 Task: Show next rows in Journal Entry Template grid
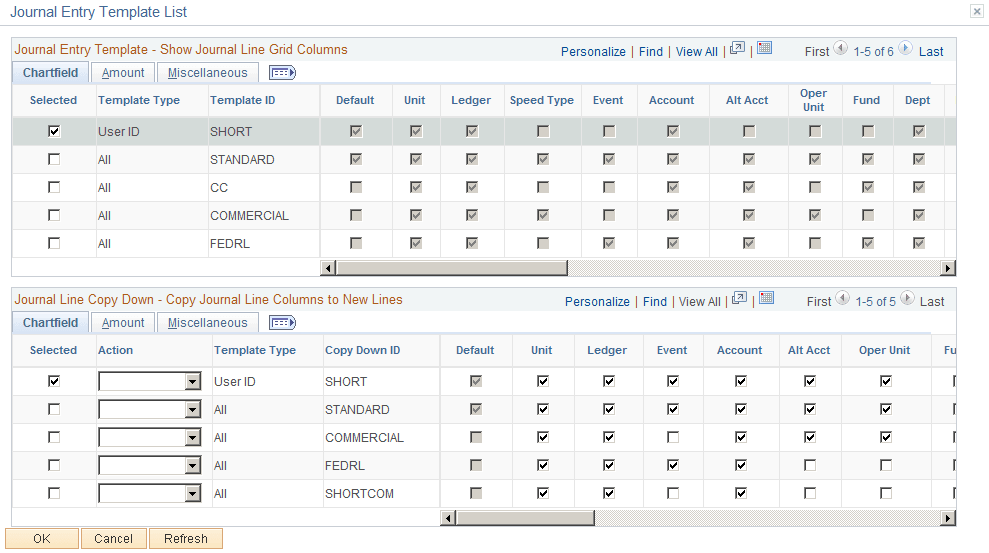click(x=905, y=48)
